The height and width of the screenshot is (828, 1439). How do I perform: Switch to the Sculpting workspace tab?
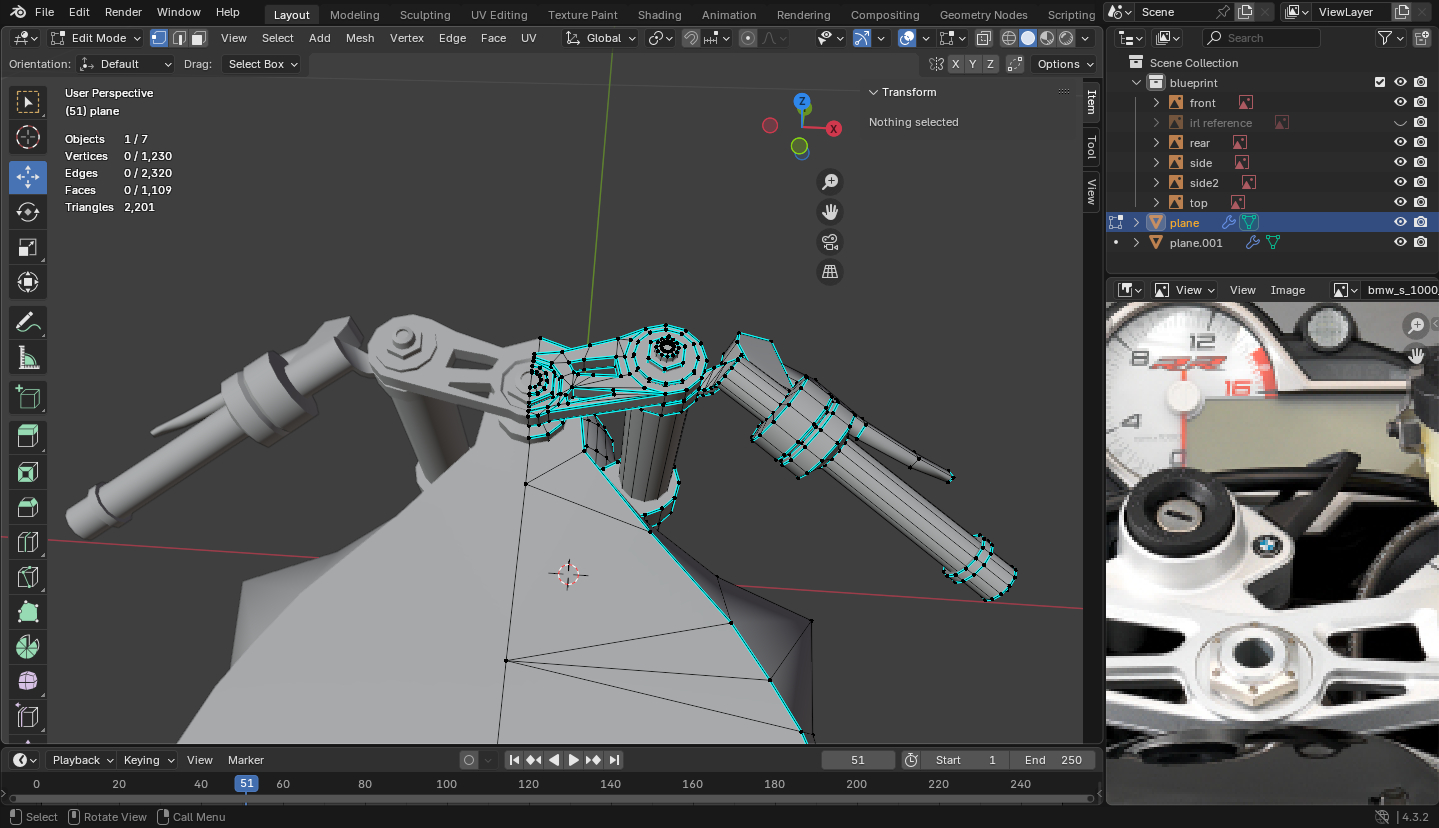point(425,15)
